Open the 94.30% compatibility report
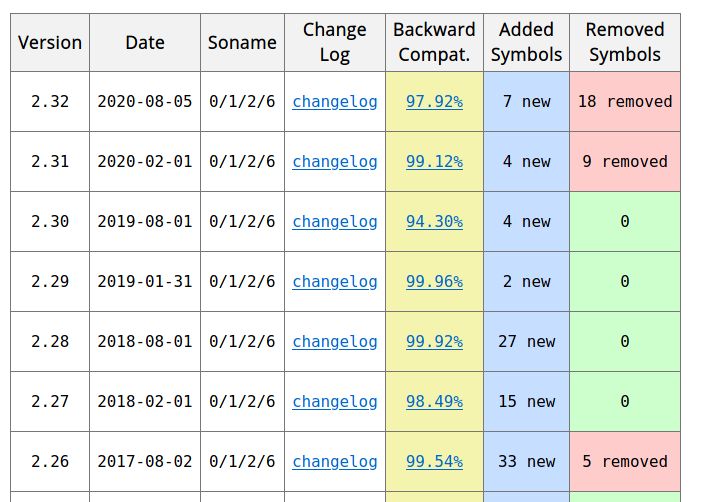714x502 pixels. [434, 221]
